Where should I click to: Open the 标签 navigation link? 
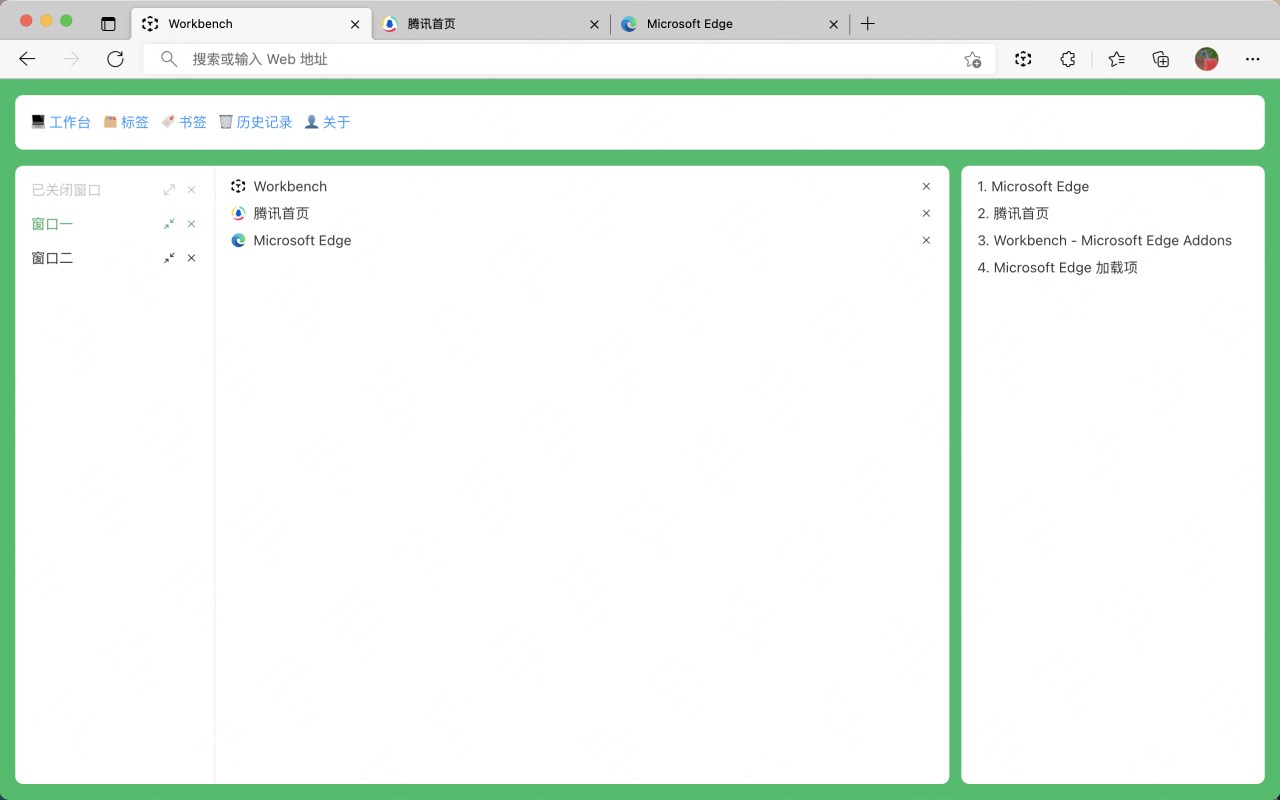tap(126, 122)
